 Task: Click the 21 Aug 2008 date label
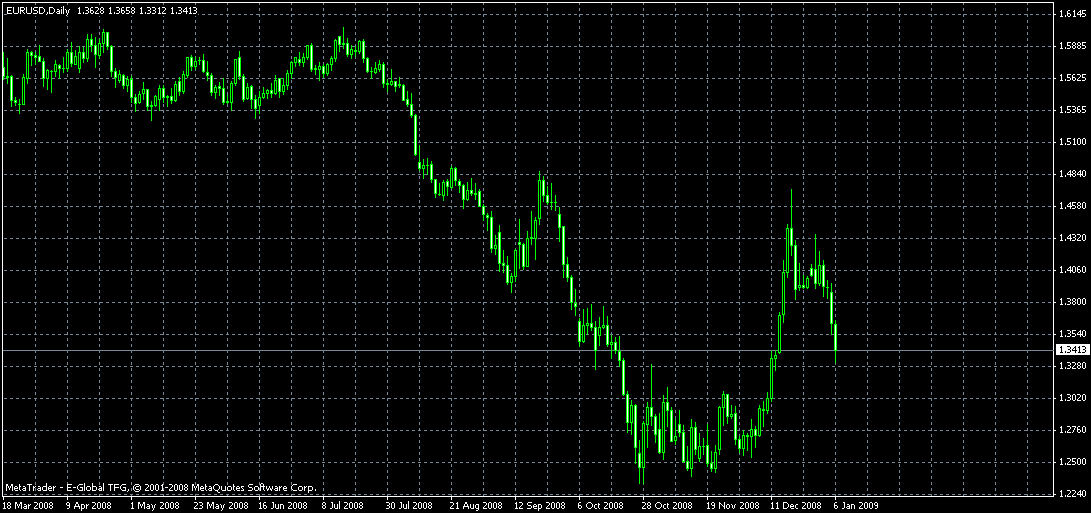pos(476,506)
